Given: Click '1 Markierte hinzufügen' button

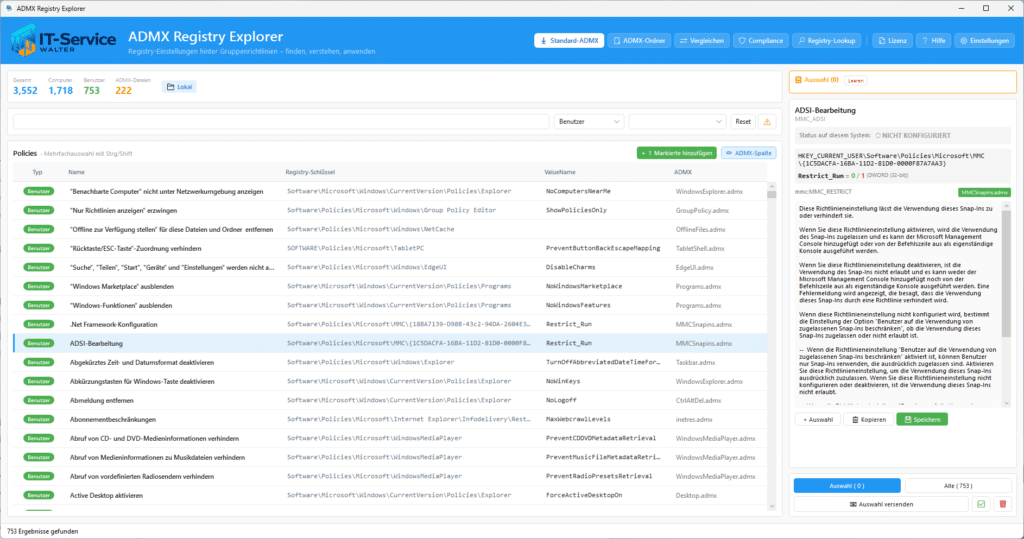Looking at the screenshot, I should [677, 153].
